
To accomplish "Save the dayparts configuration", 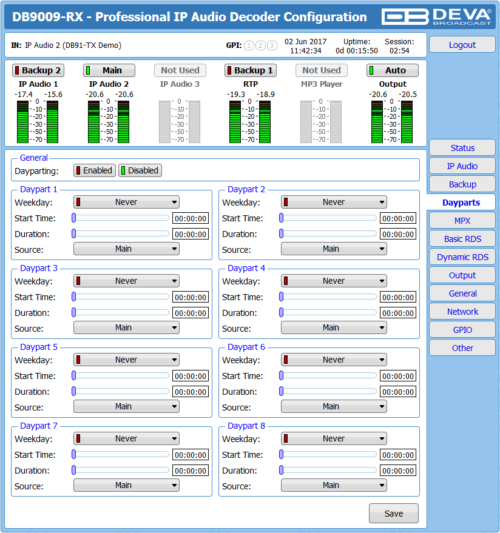I will [x=394, y=514].
